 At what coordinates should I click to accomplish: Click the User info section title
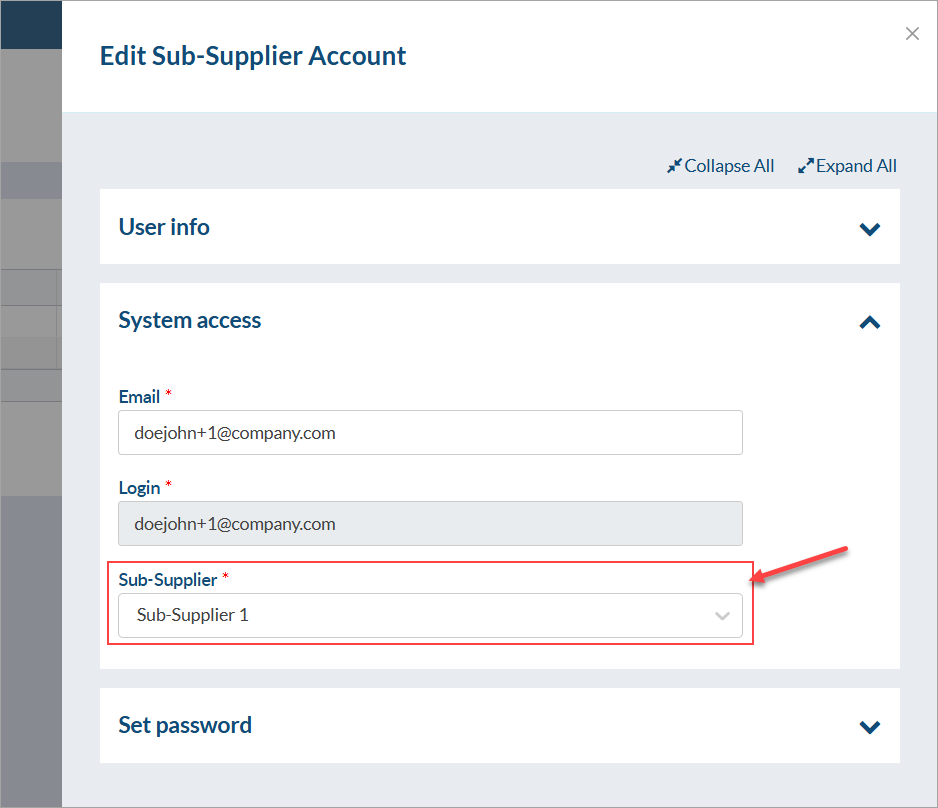pyautogui.click(x=164, y=227)
